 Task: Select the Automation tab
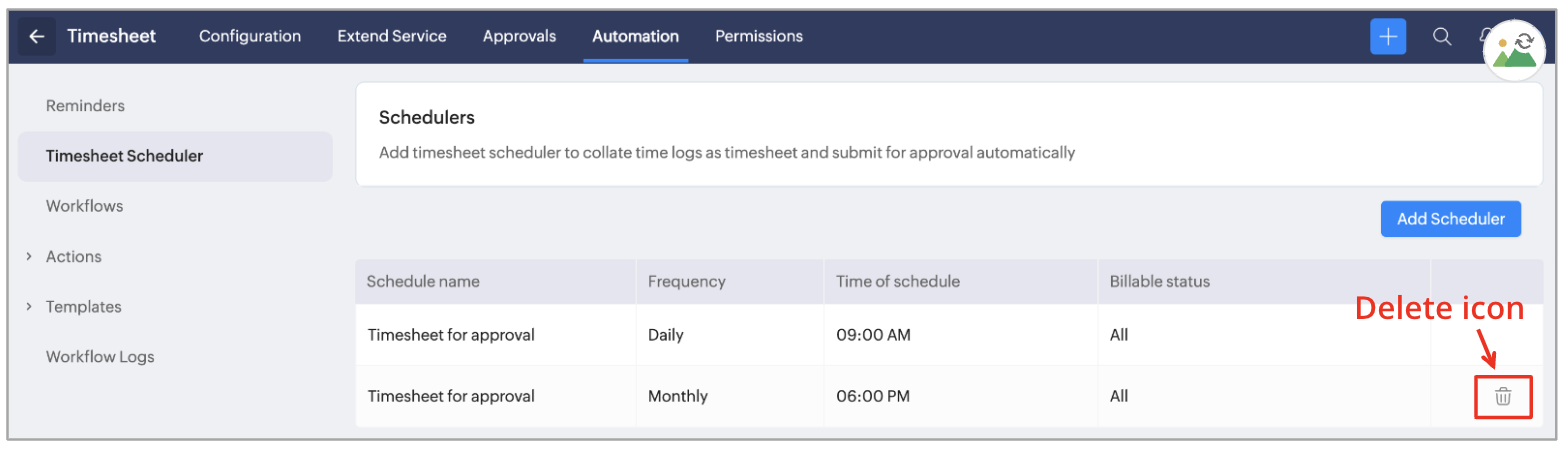point(635,37)
